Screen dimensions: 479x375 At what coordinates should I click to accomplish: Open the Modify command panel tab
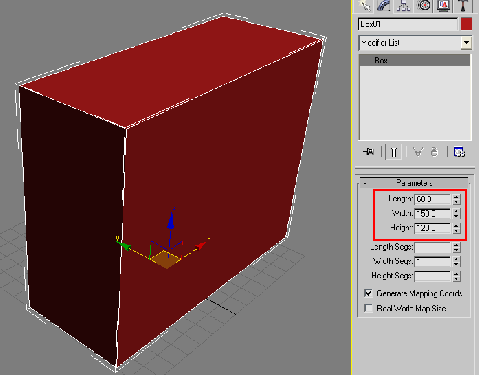click(x=384, y=5)
